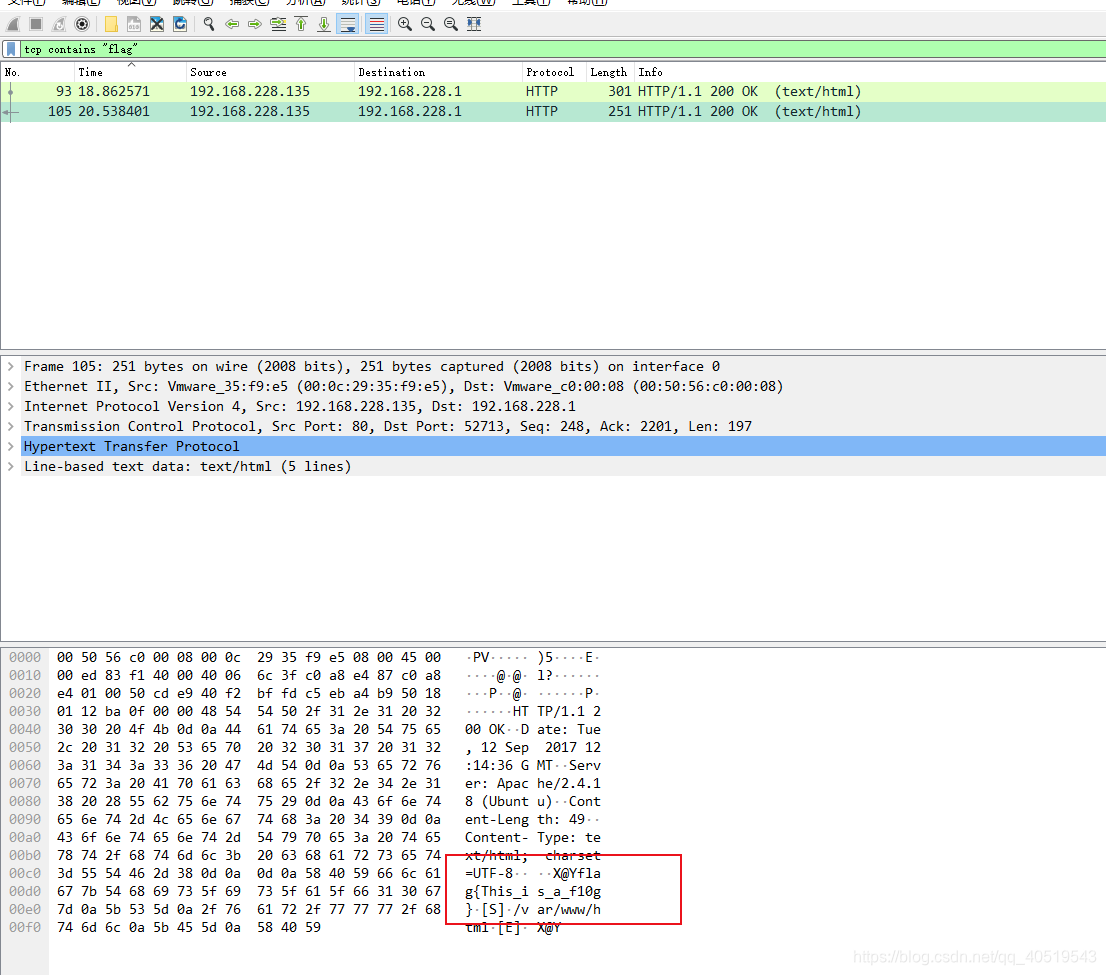Close this capture file
Screen dimensions: 1106x975
pyautogui.click(x=157, y=25)
